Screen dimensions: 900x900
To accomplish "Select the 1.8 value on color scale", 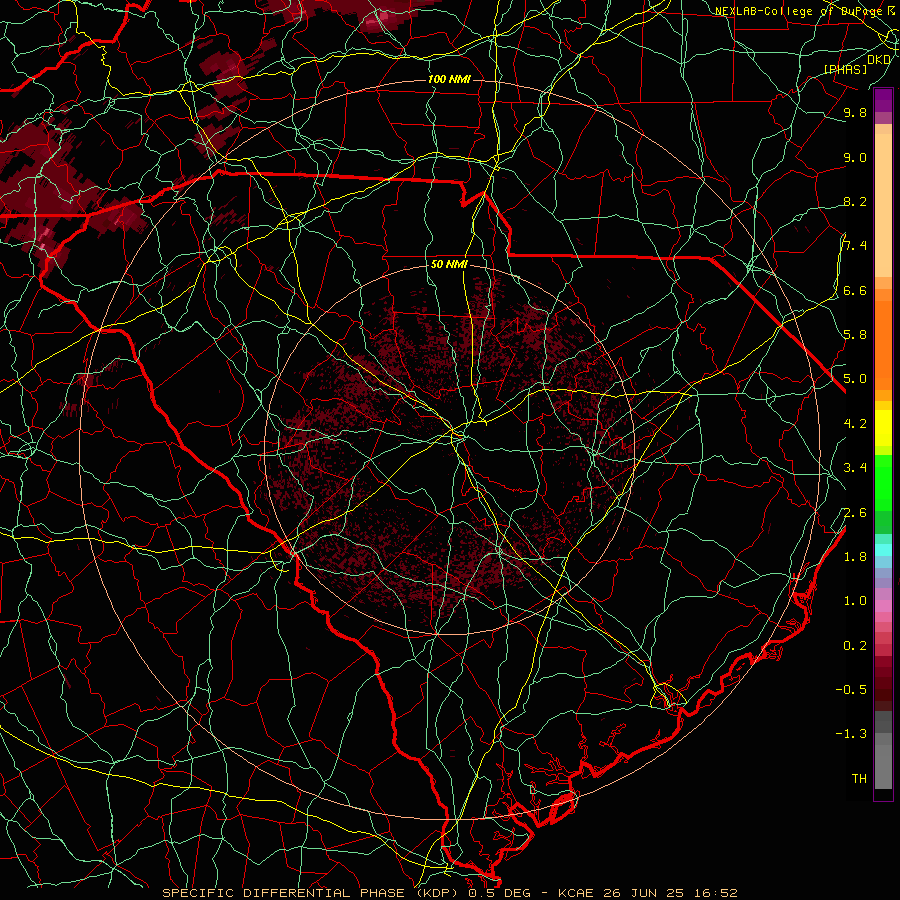I will [x=855, y=557].
